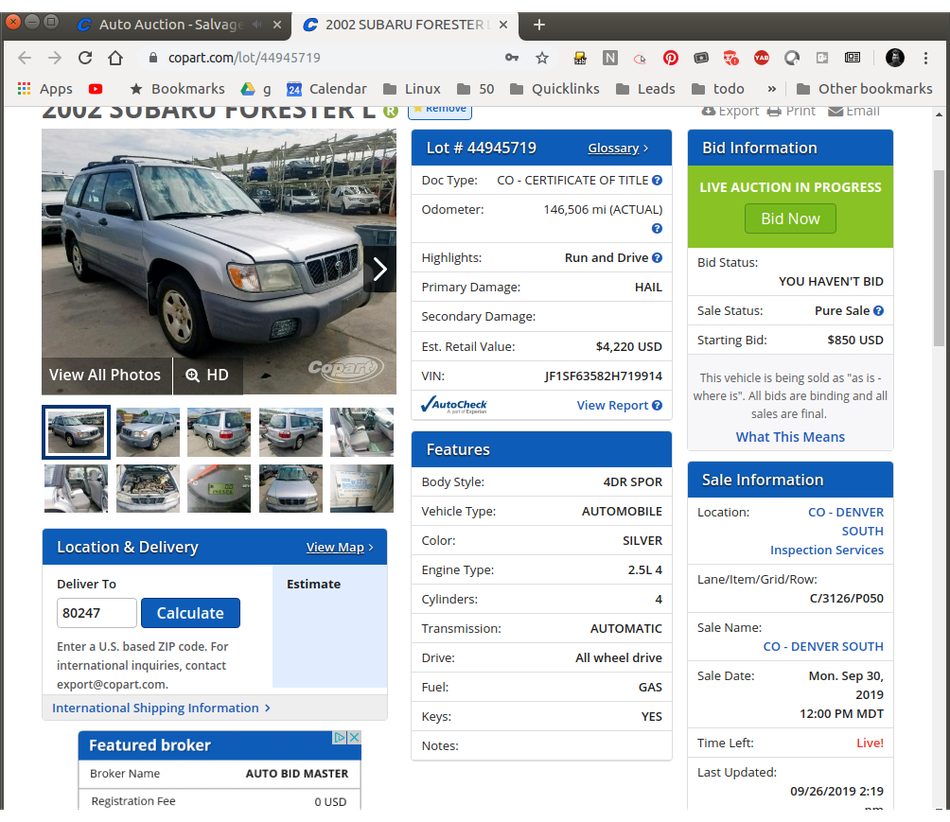This screenshot has height=822, width=950.
Task: Select the engine bay thumbnail
Action: coord(148,488)
